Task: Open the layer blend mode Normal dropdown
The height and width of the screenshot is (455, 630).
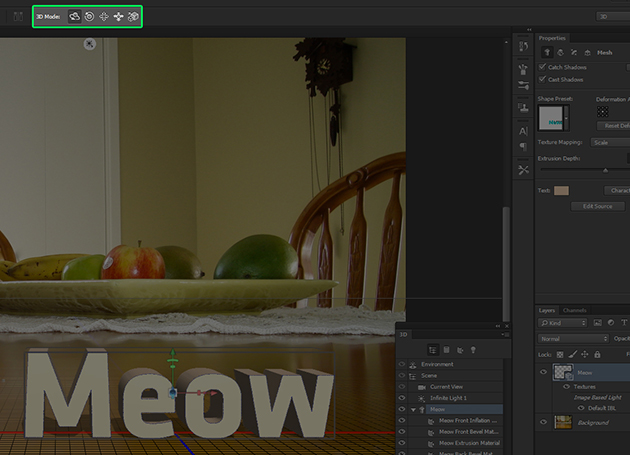Action: click(573, 339)
